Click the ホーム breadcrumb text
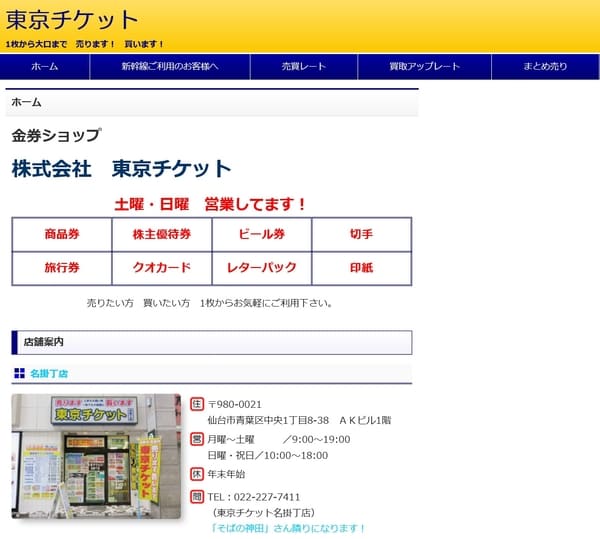 tap(26, 102)
